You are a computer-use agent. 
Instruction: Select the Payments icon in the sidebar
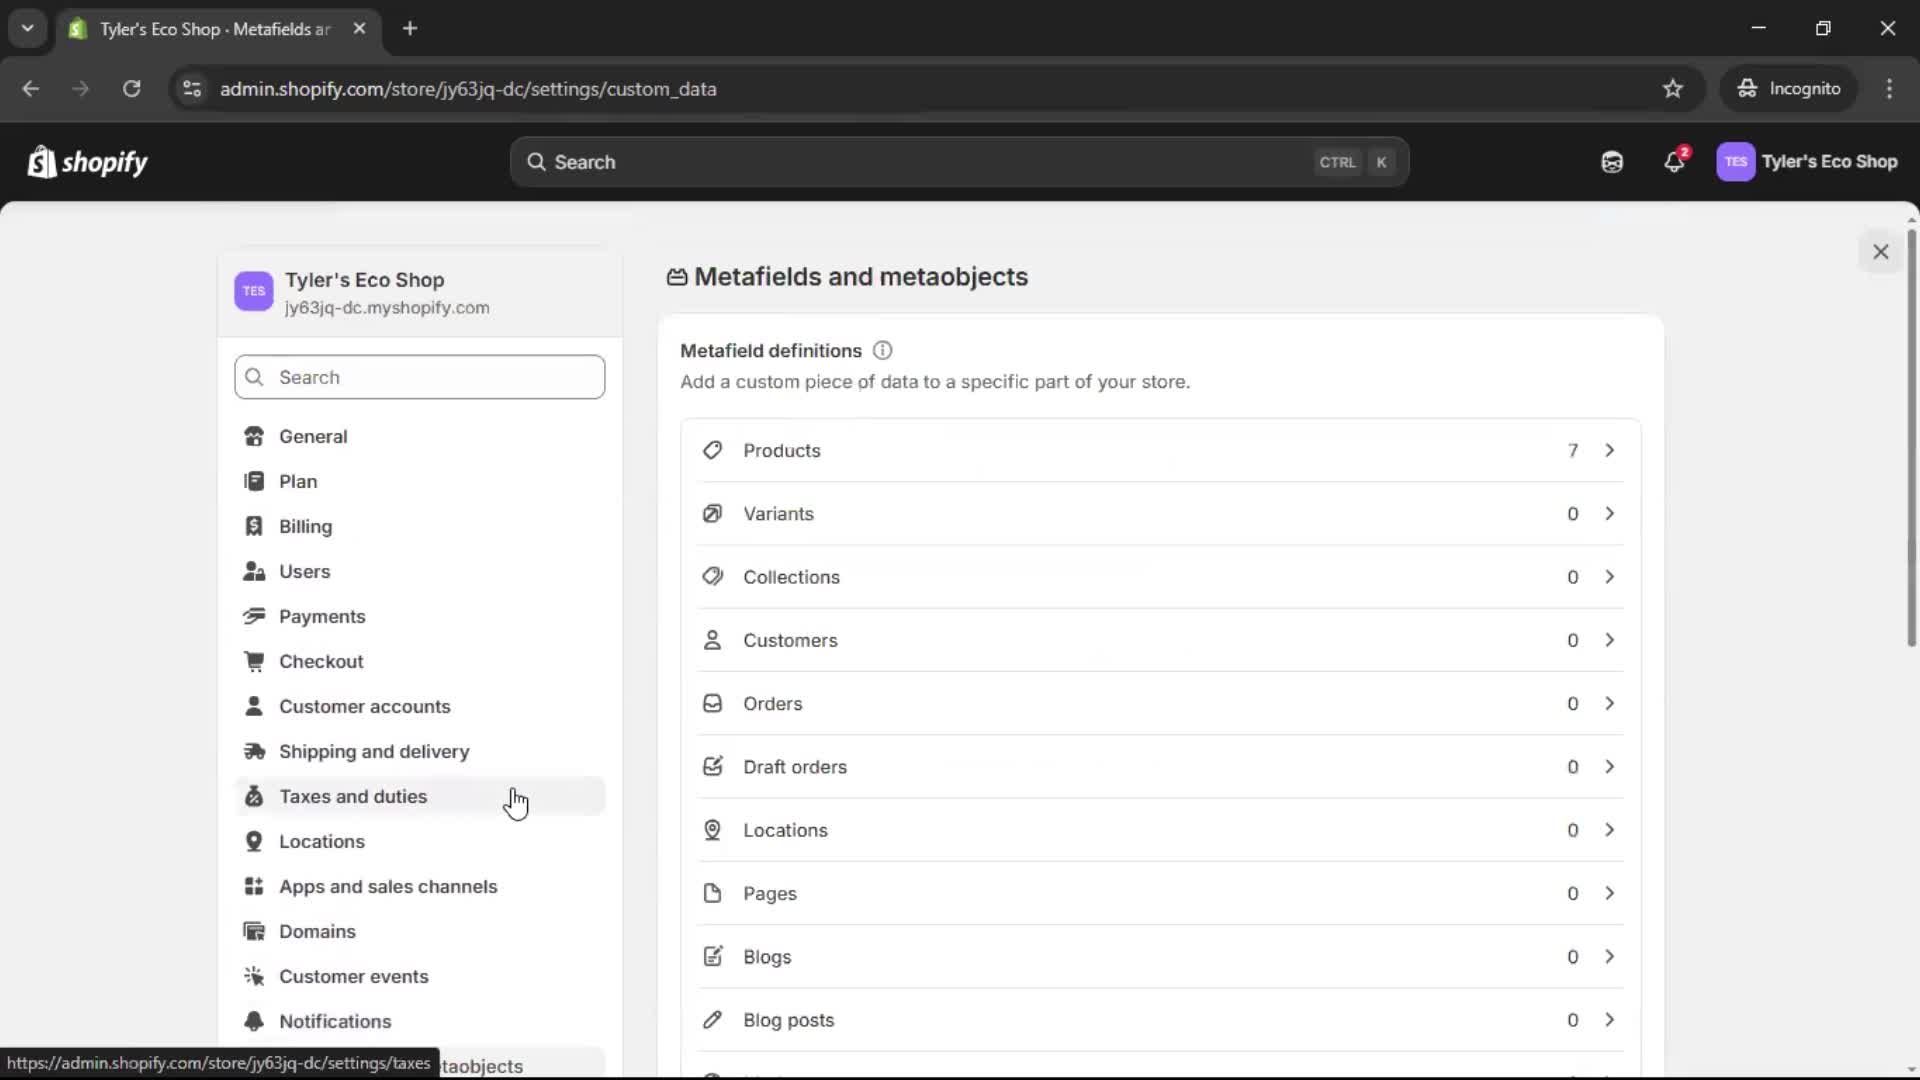point(254,616)
